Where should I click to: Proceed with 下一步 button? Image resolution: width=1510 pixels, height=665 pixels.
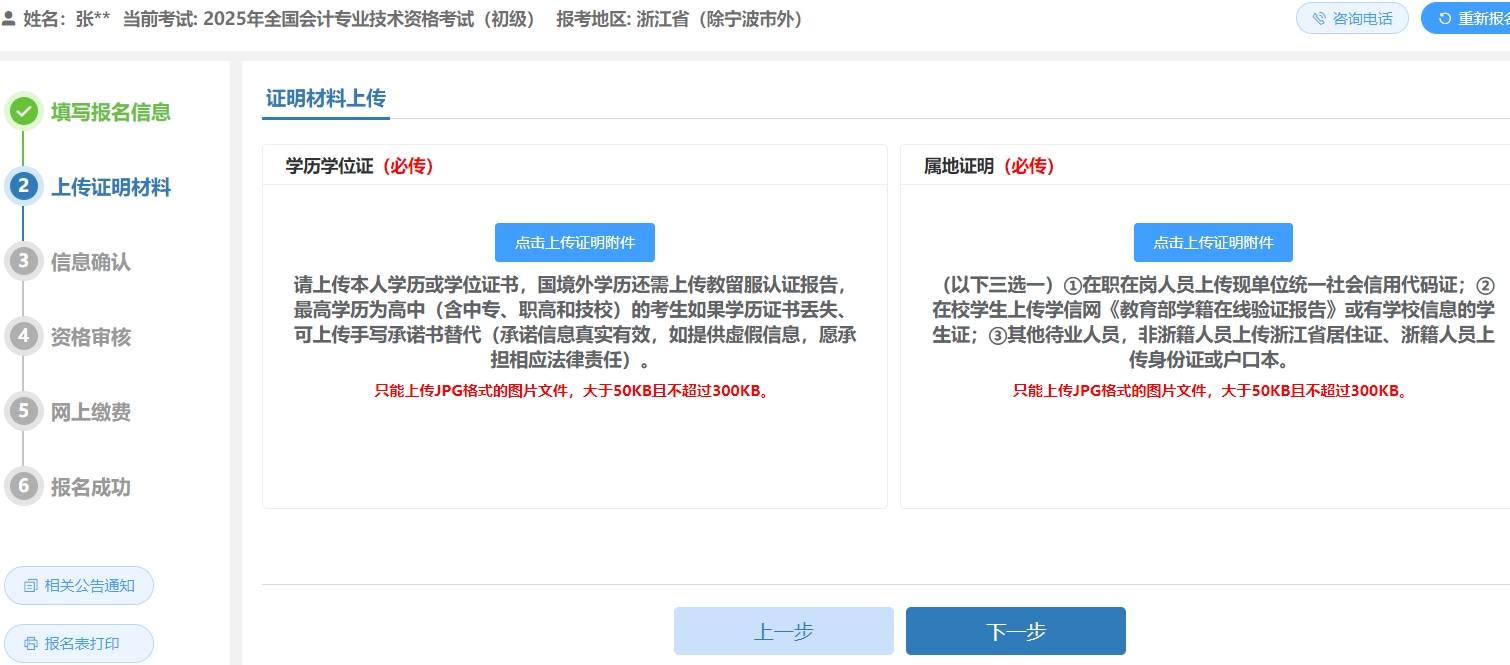[x=1015, y=631]
